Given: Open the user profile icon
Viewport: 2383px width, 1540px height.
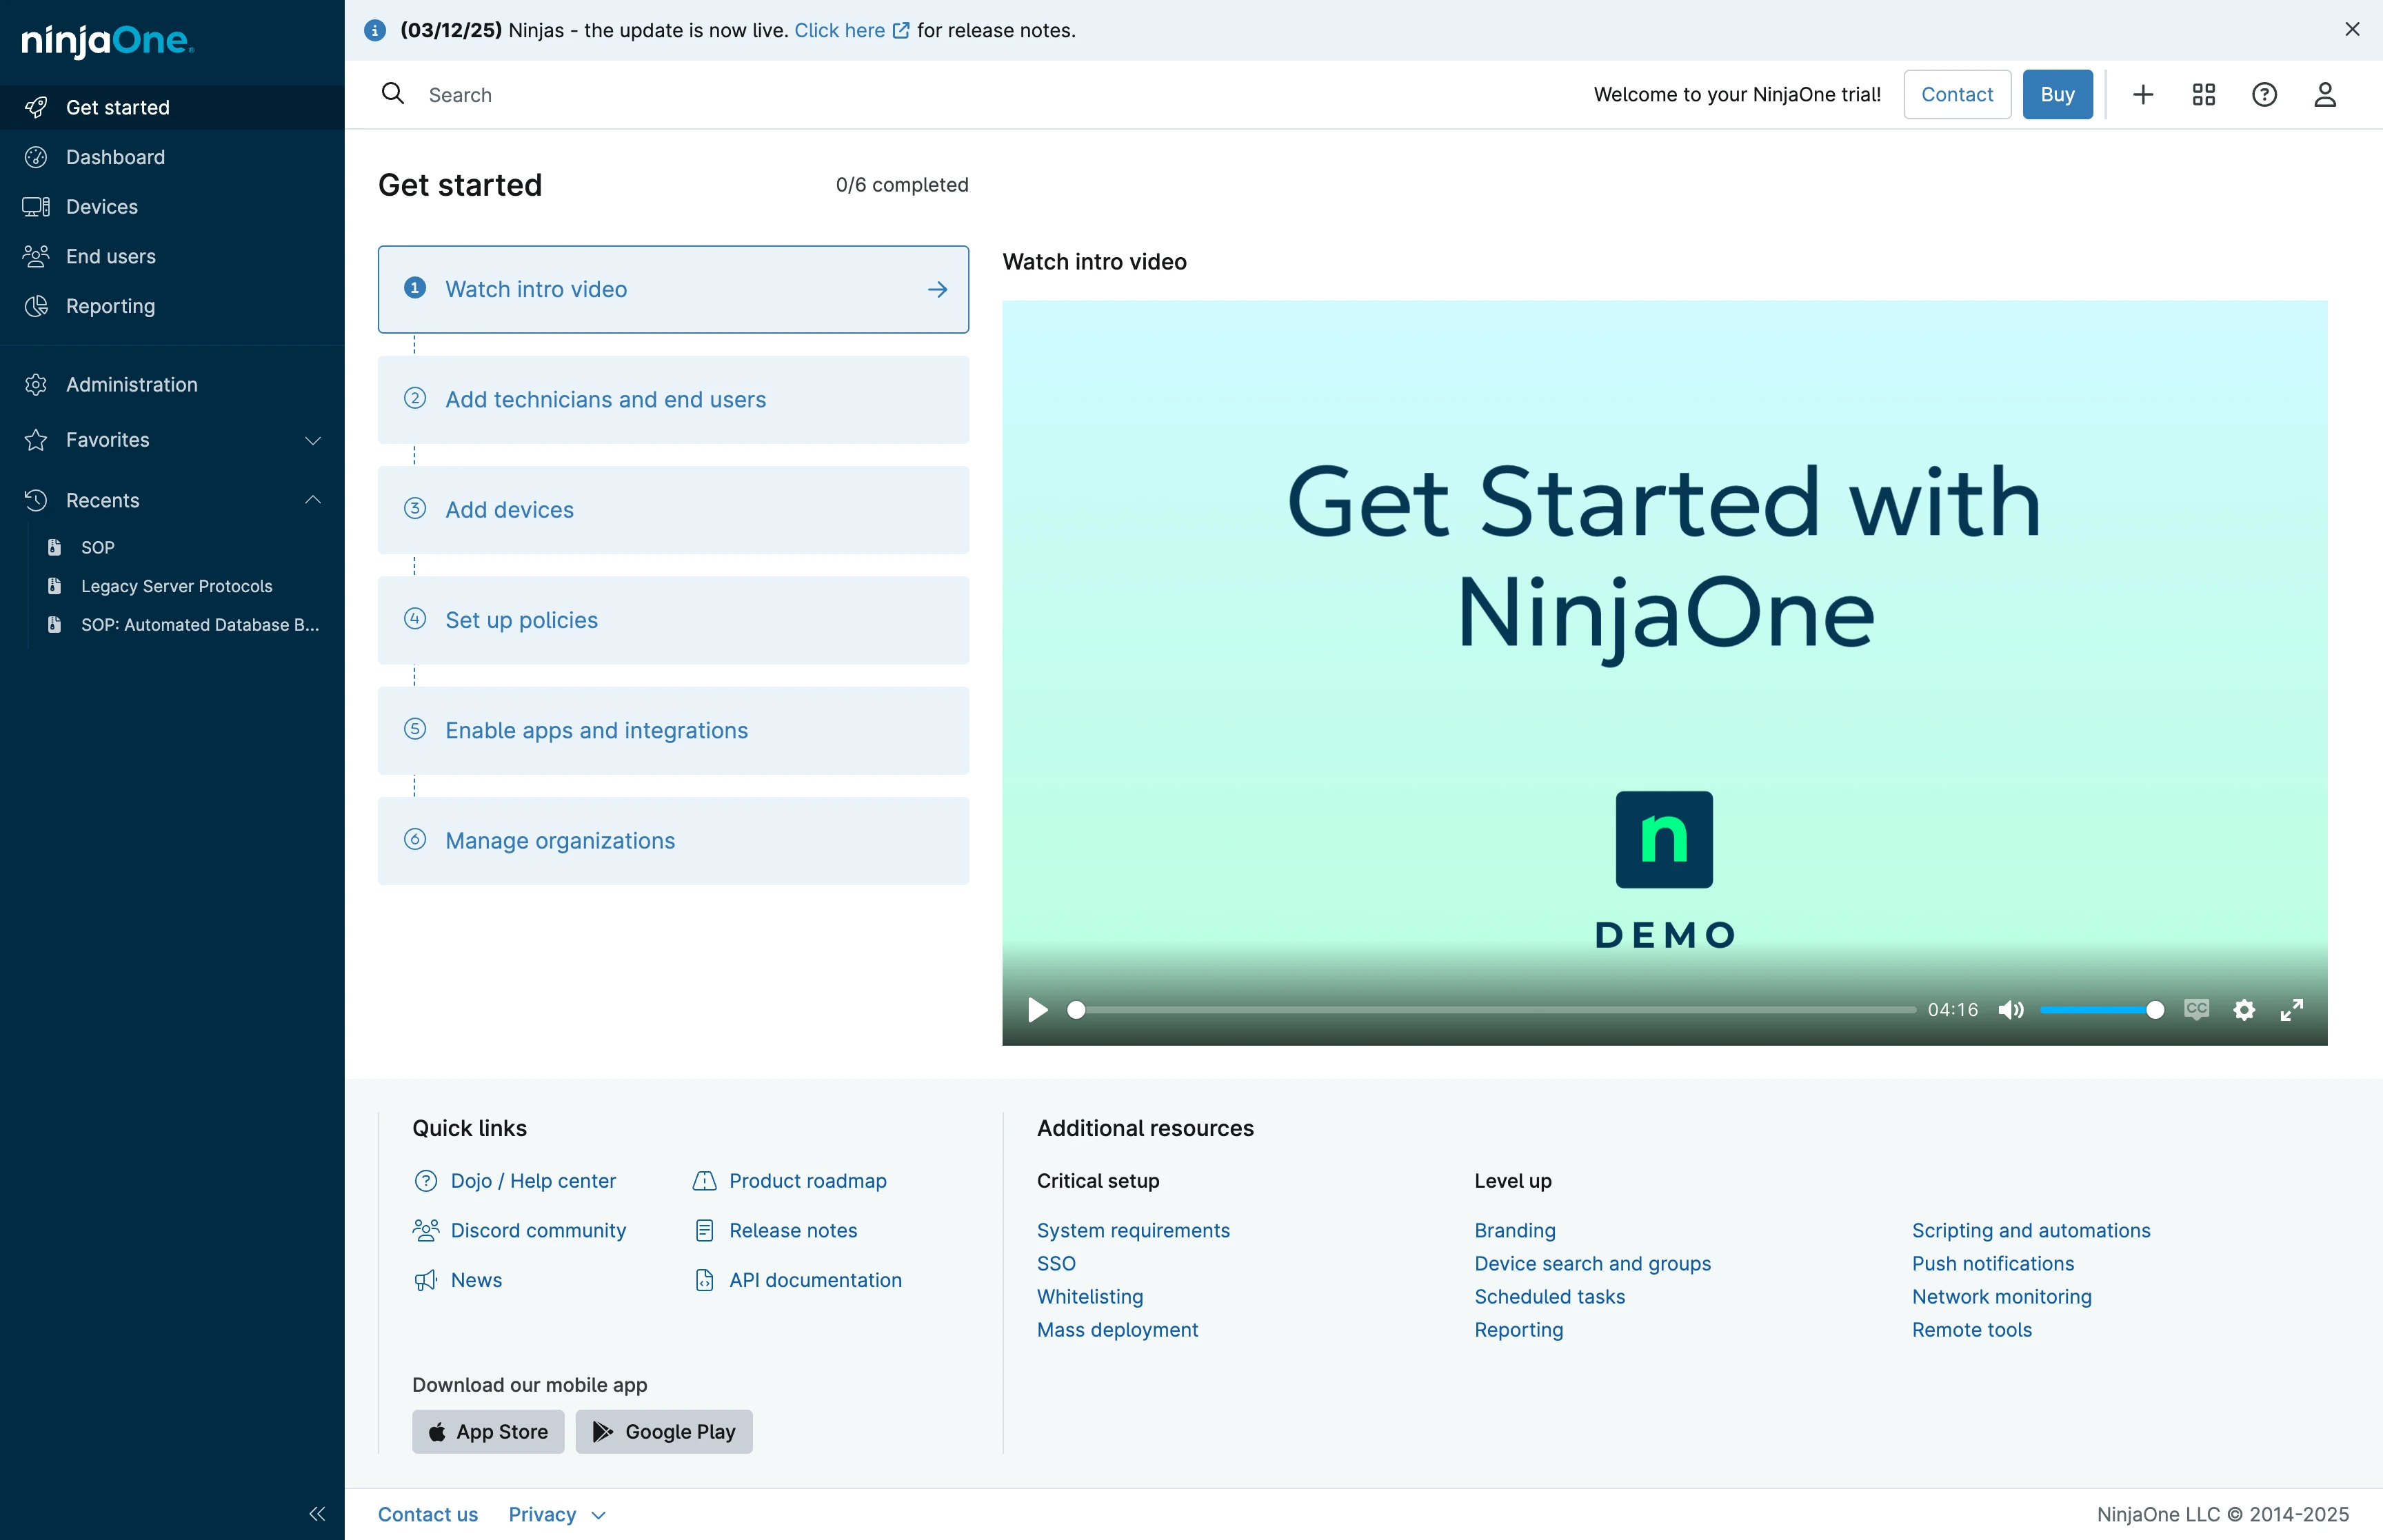Looking at the screenshot, I should coord(2325,94).
